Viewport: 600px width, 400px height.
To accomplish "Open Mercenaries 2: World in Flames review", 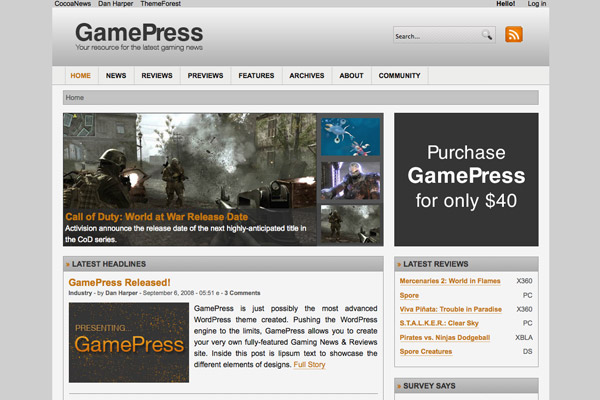I will (x=450, y=281).
